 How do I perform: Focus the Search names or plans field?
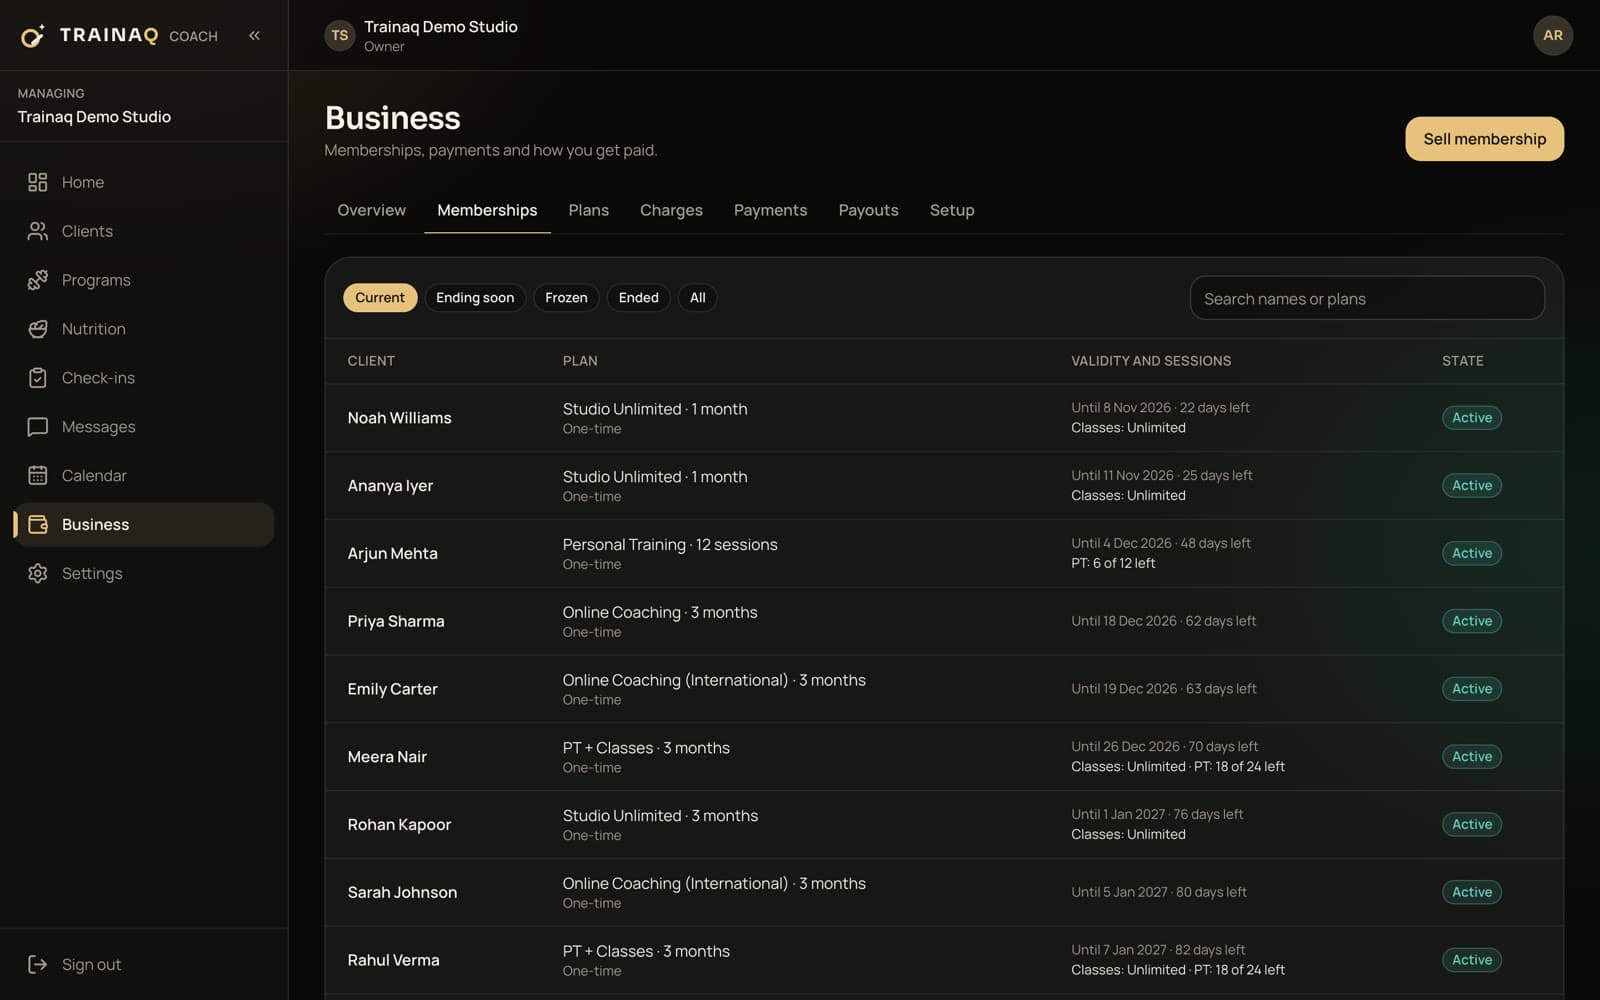click(x=1367, y=298)
